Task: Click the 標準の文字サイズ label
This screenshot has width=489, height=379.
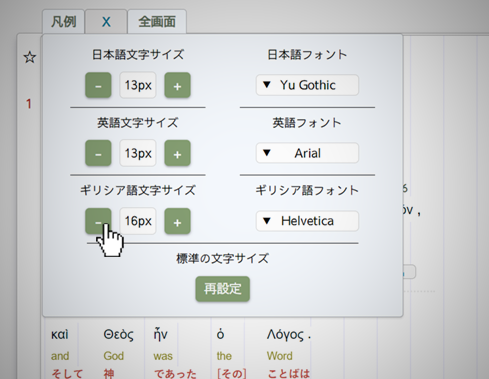Action: pyautogui.click(x=222, y=258)
